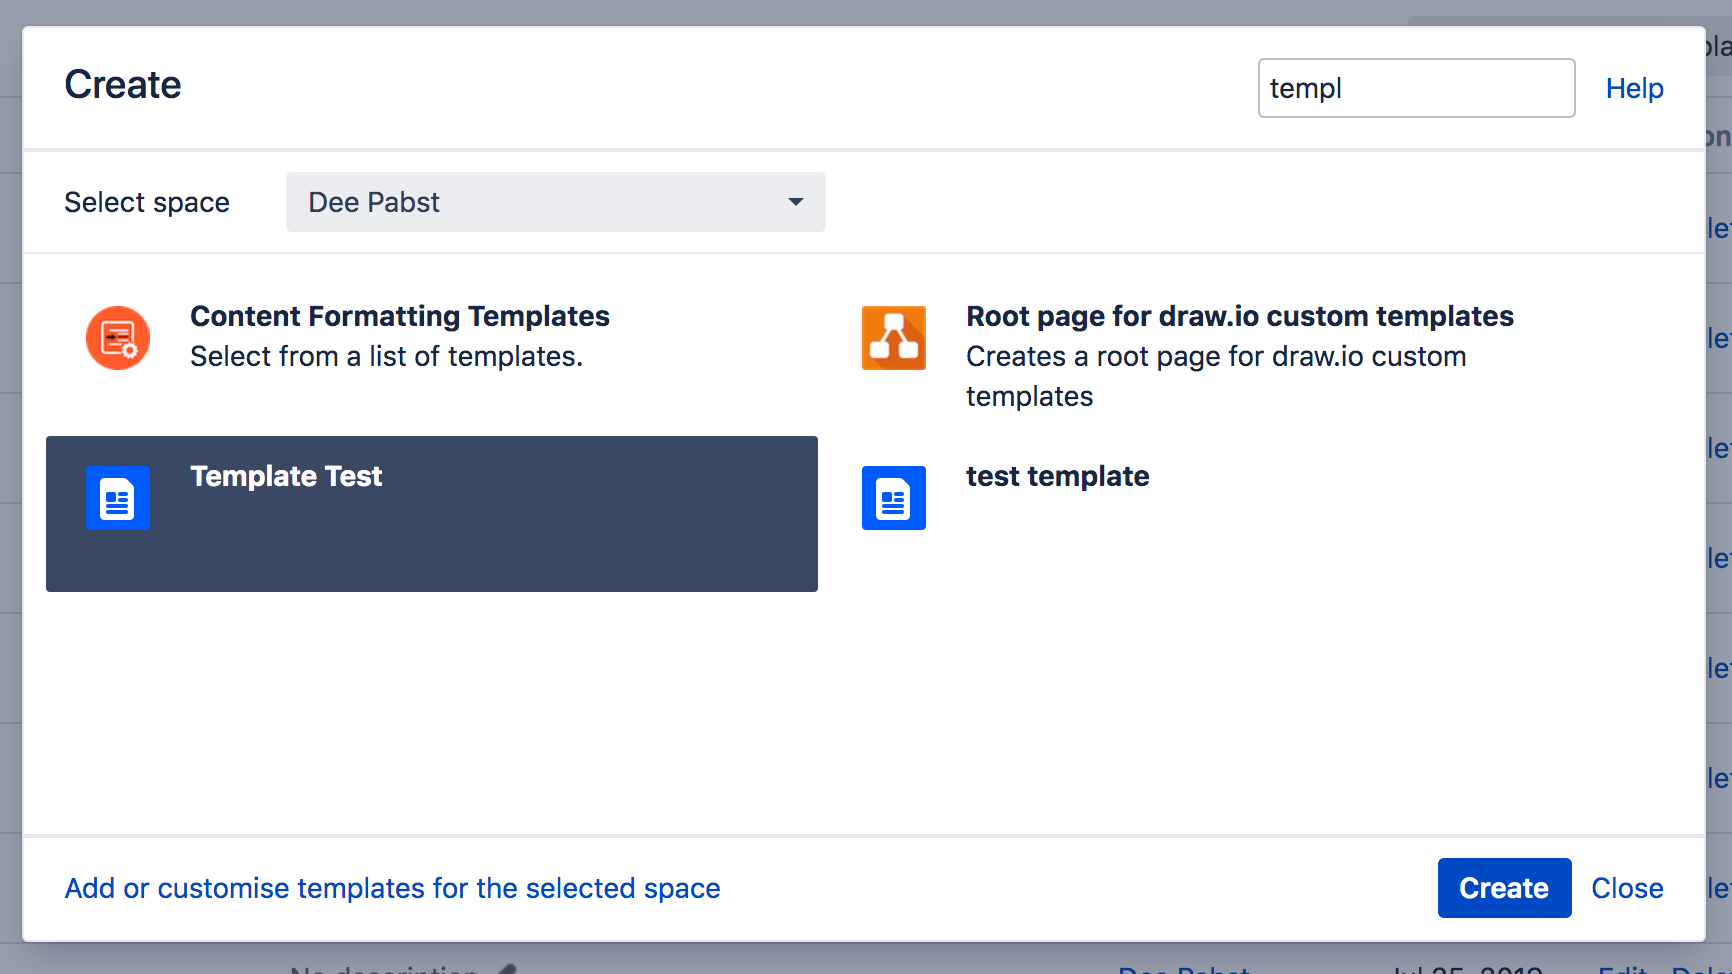Open Add or customise templates link
Screen dimensions: 1732x974
tap(392, 888)
